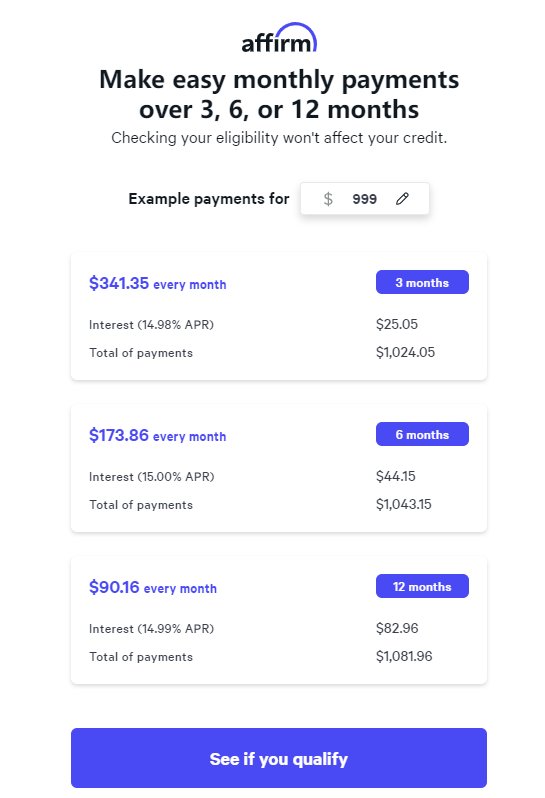Click the $341.35 every month amount
The height and width of the screenshot is (798, 545).
coord(157,283)
